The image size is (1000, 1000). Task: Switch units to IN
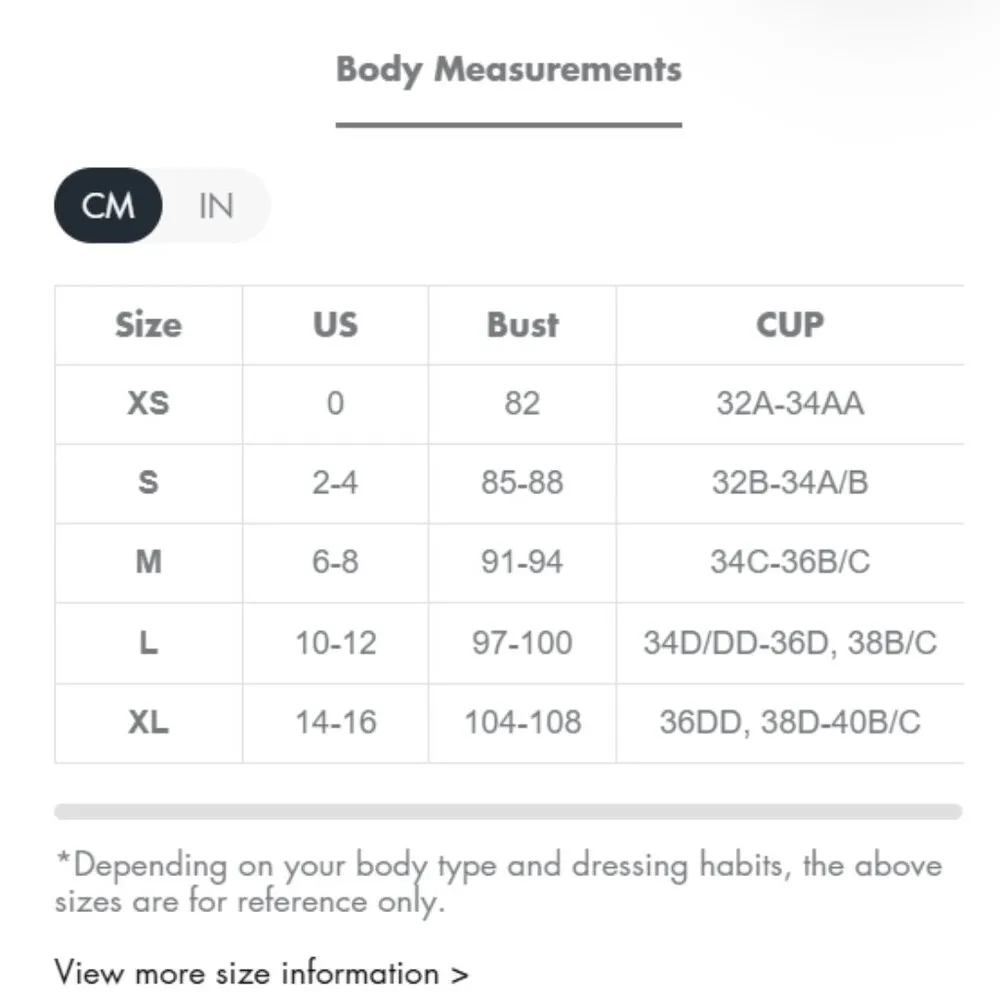(x=216, y=206)
